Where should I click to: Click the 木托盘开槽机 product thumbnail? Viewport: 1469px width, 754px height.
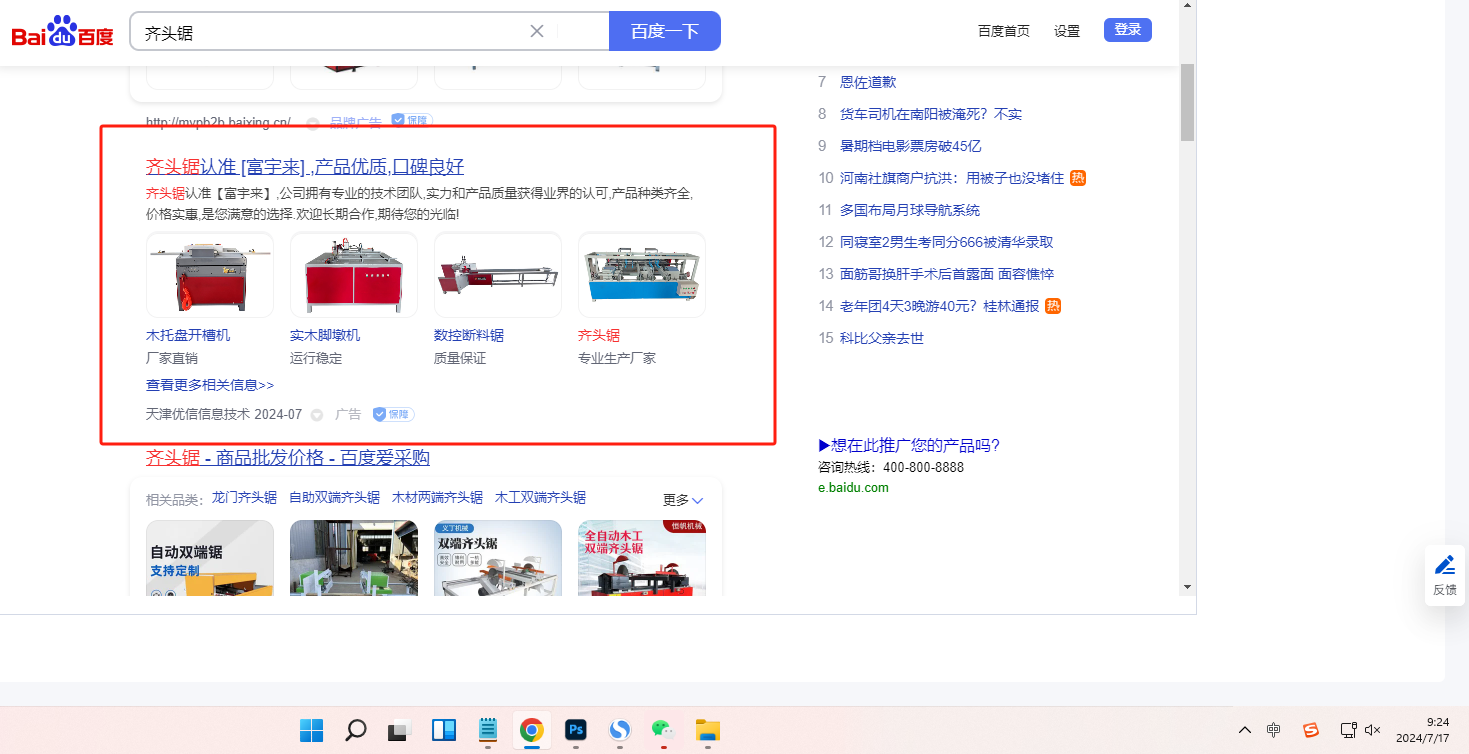point(210,275)
